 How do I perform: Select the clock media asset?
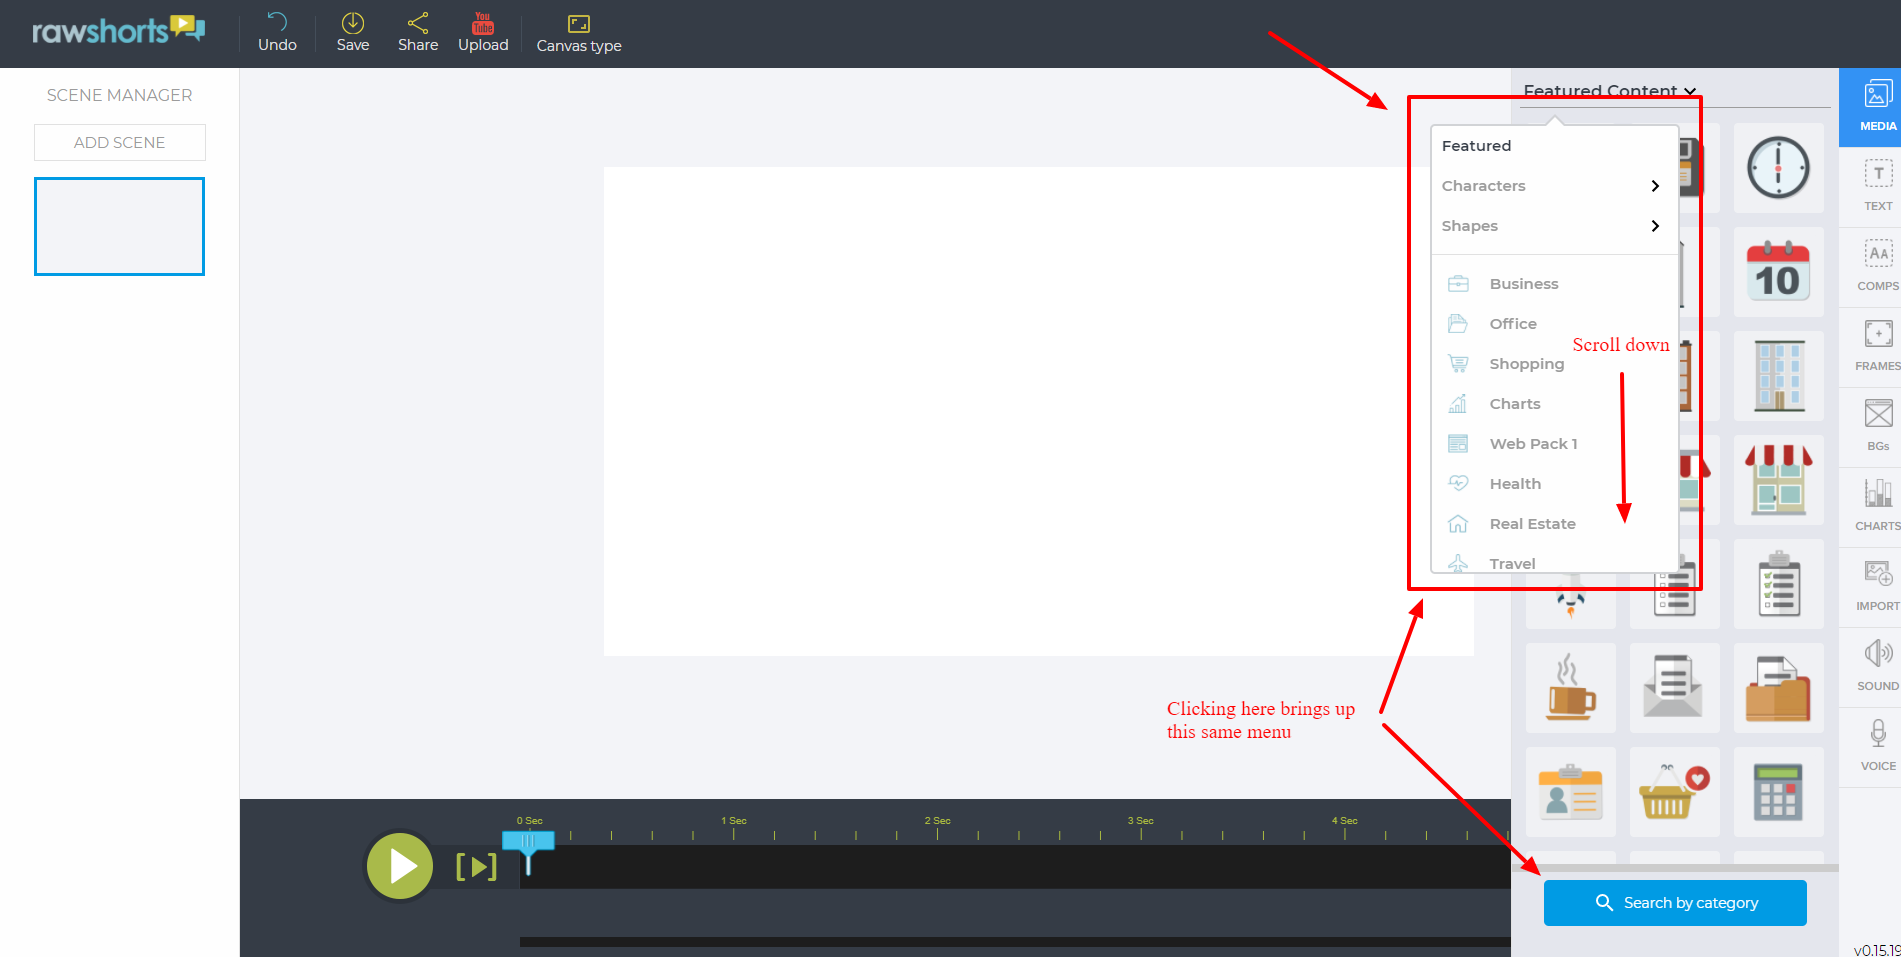coord(1778,168)
